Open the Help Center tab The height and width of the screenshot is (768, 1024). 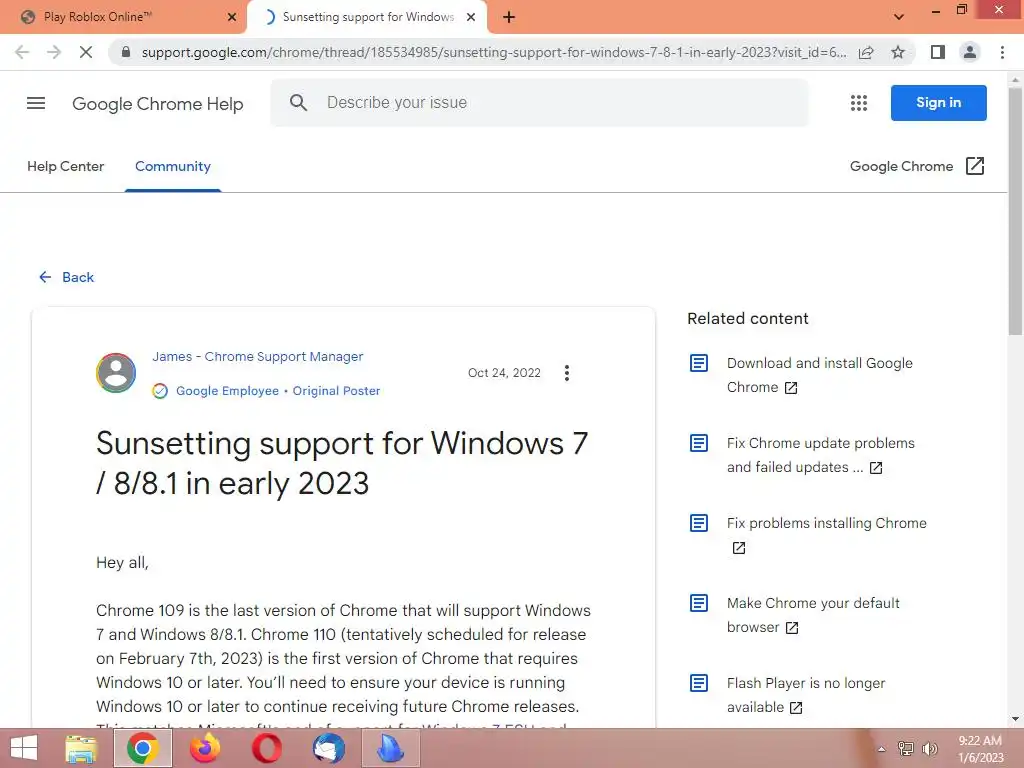[x=65, y=167]
